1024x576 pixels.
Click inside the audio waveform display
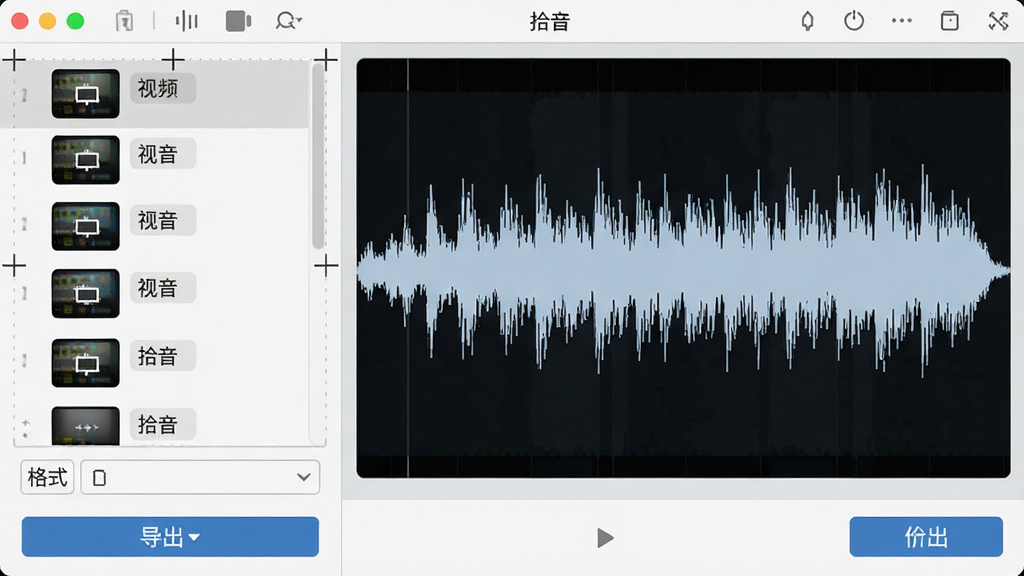(x=683, y=268)
